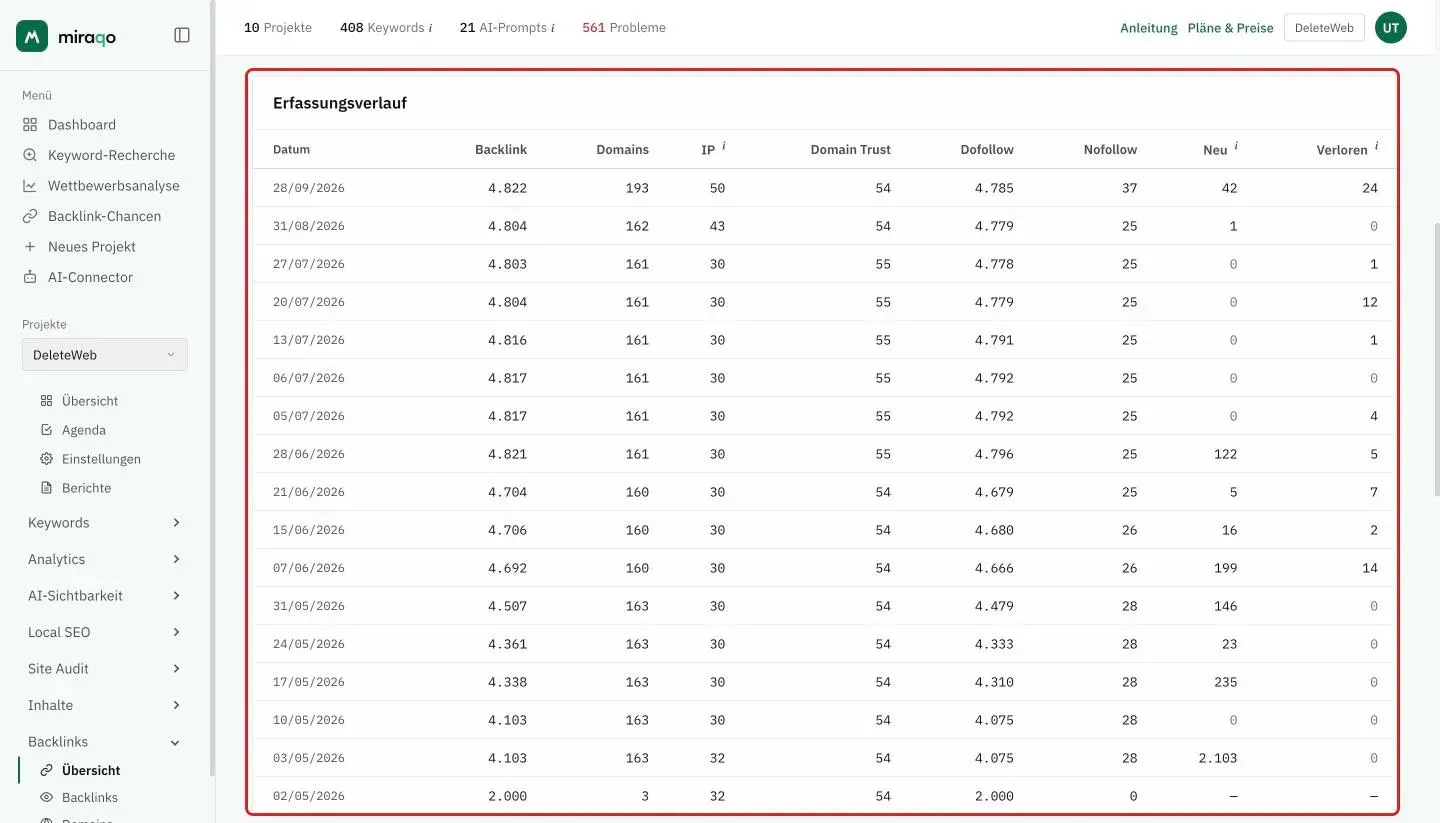Click the 21 AI-Prompts counter

[507, 28]
